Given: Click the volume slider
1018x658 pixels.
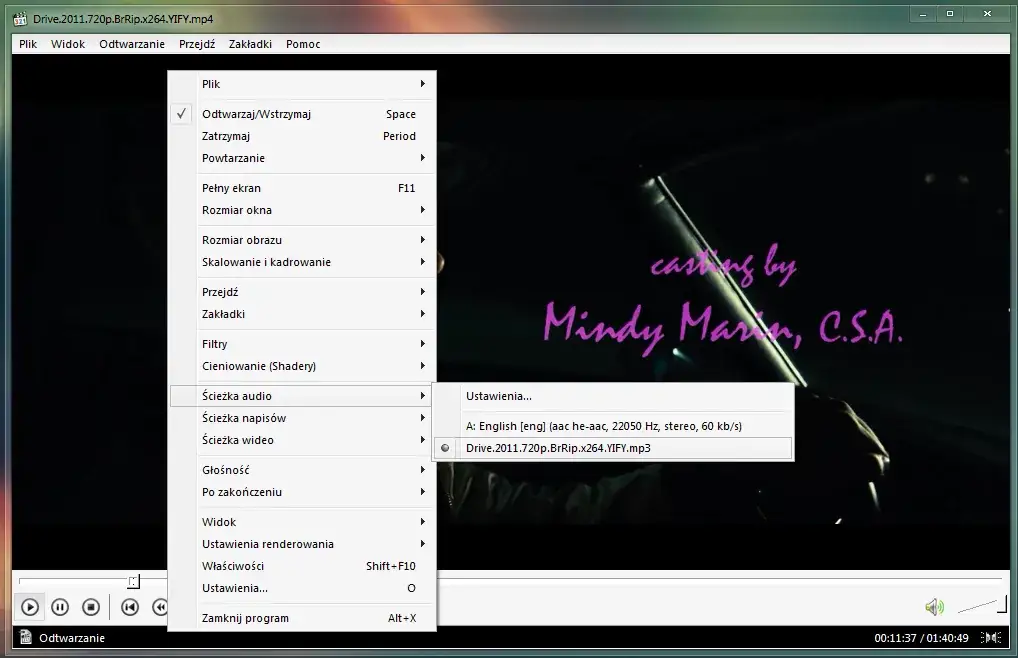Looking at the screenshot, I should click(982, 605).
